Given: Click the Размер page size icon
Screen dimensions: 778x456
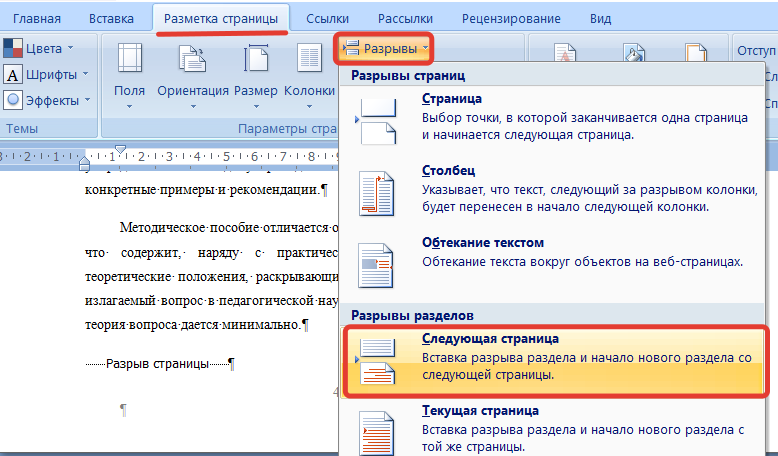Looking at the screenshot, I should tap(256, 62).
